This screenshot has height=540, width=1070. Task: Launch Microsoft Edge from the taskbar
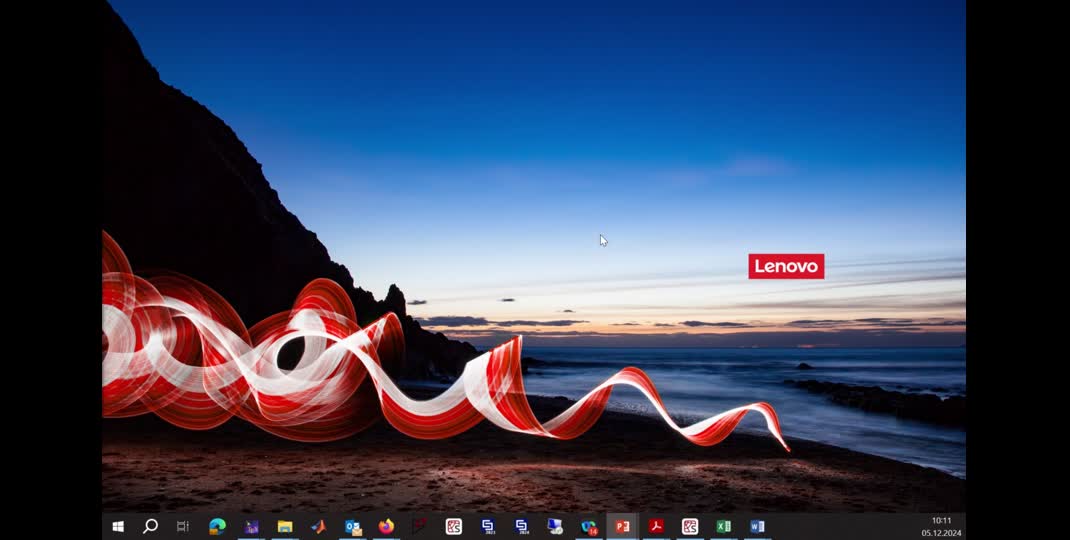click(x=217, y=526)
